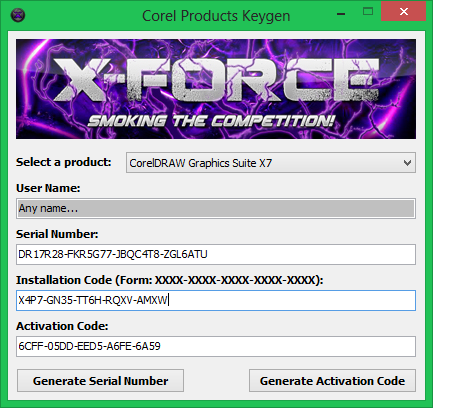This screenshot has height=408, width=468.
Task: Click the 'Serial Number:' label
Action: 57,234
